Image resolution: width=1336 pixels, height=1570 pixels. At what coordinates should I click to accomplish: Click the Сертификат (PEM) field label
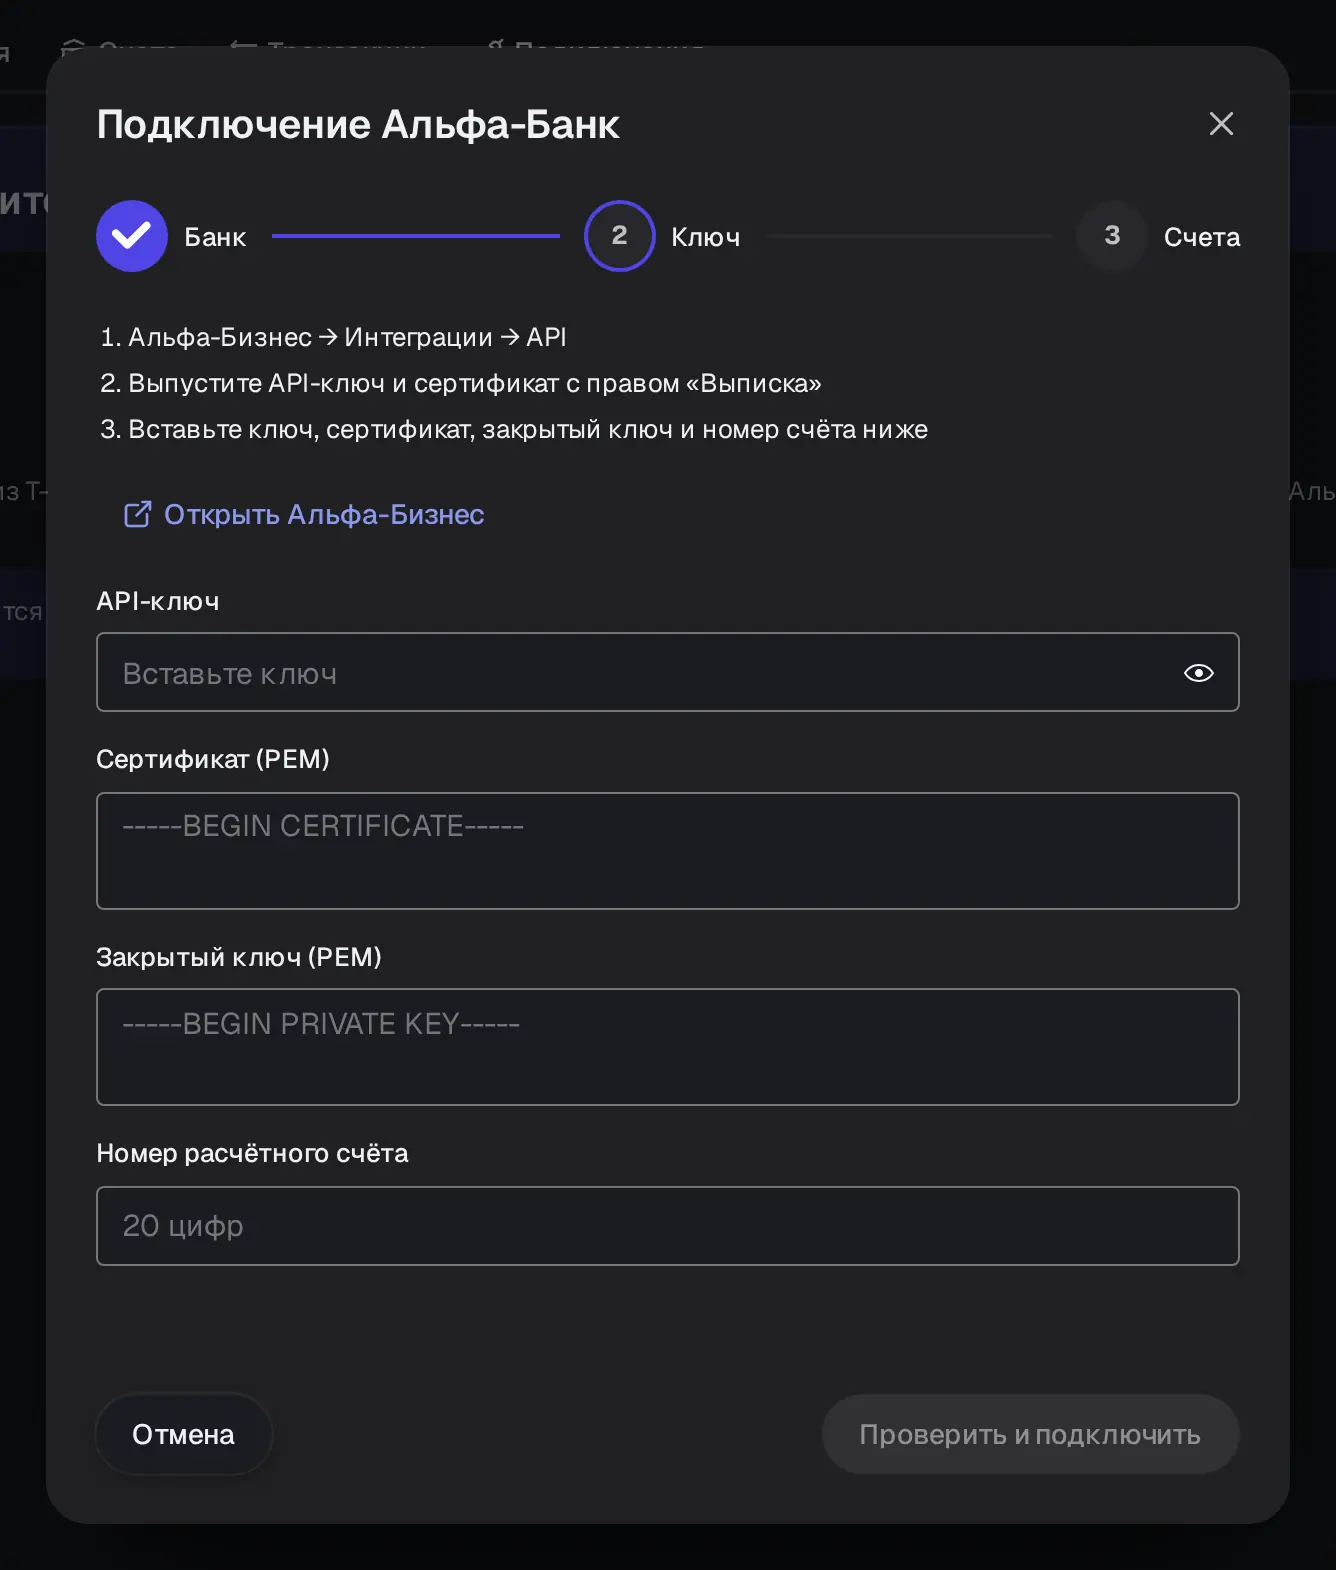213,759
